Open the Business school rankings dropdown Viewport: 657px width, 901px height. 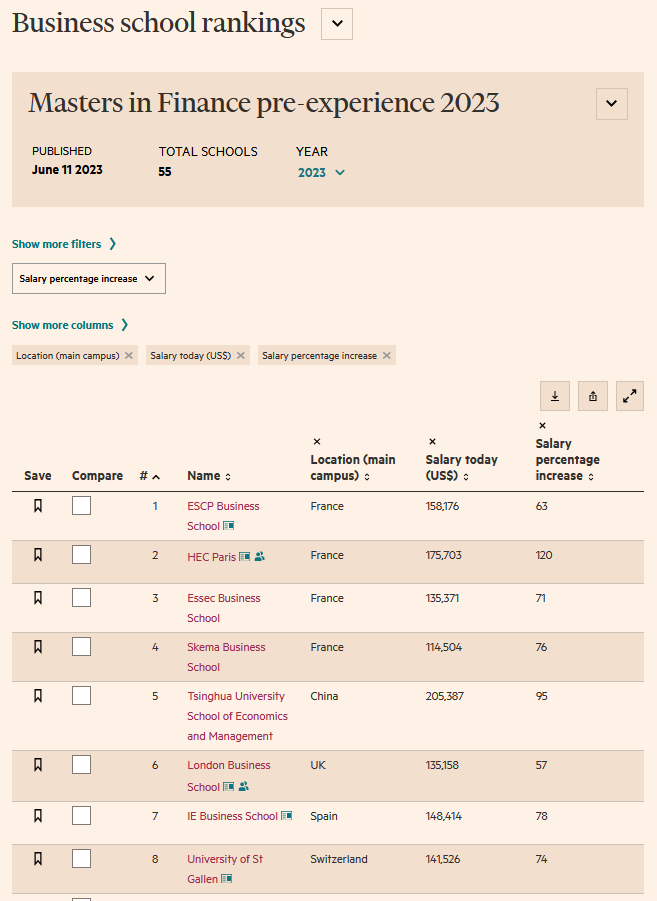[337, 24]
